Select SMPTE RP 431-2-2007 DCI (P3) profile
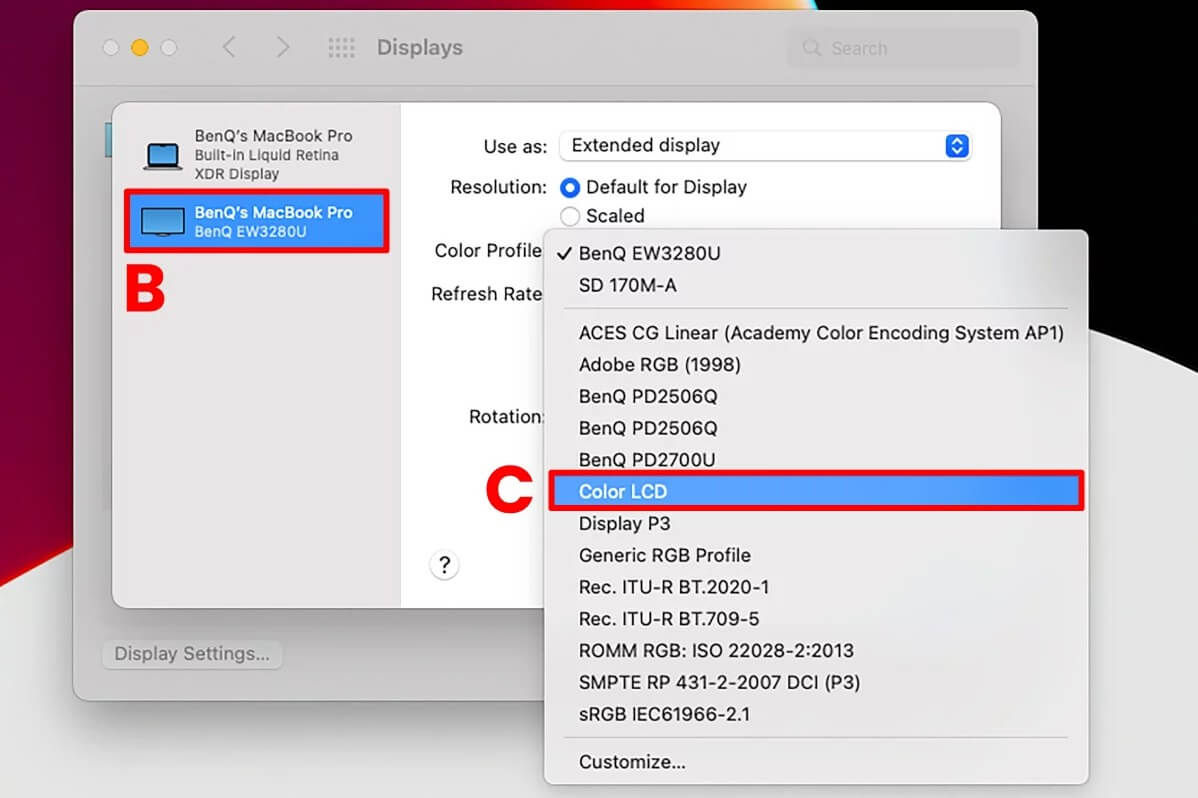 (815, 682)
